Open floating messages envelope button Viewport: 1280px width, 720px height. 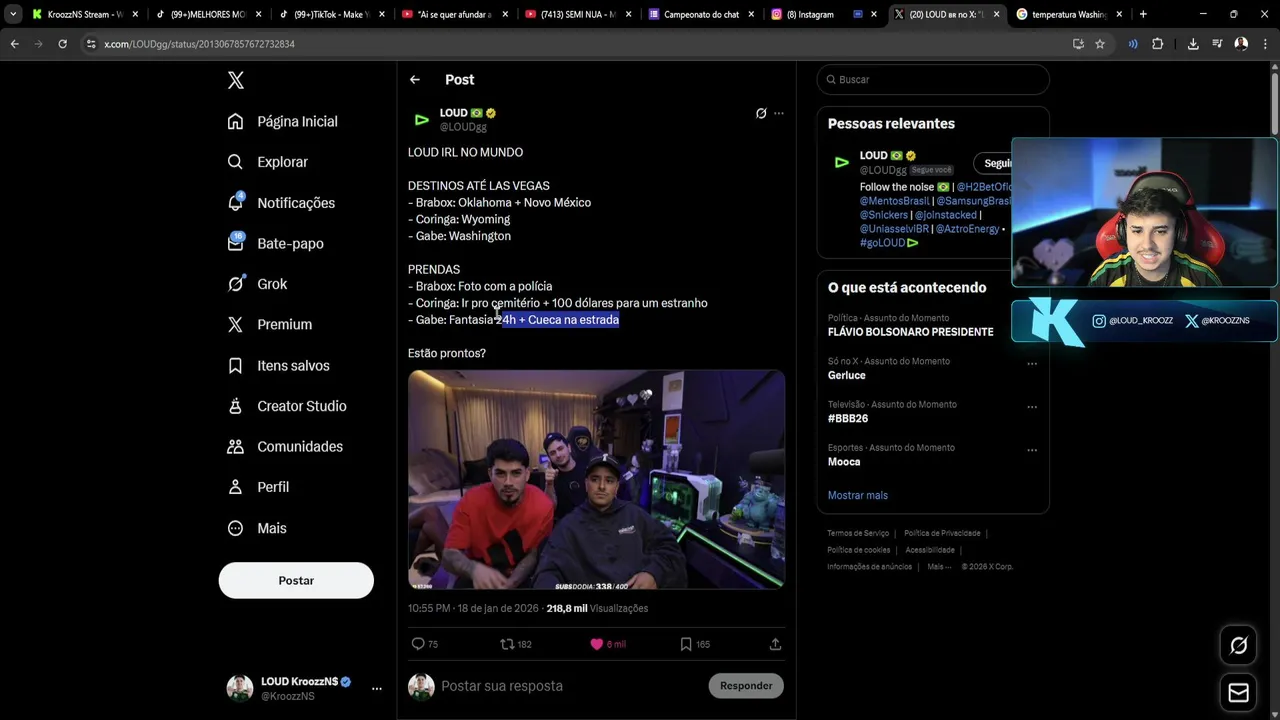1238,692
